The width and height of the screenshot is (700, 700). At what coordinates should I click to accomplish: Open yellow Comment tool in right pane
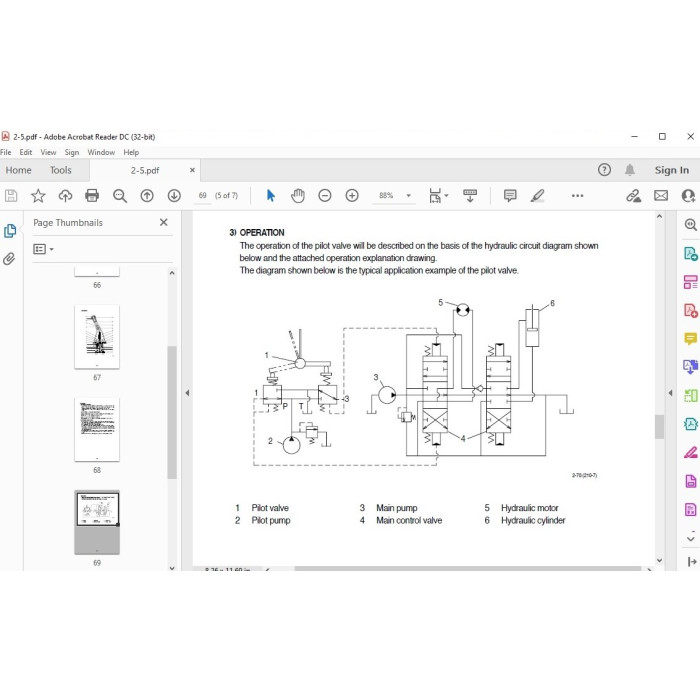coord(690,338)
